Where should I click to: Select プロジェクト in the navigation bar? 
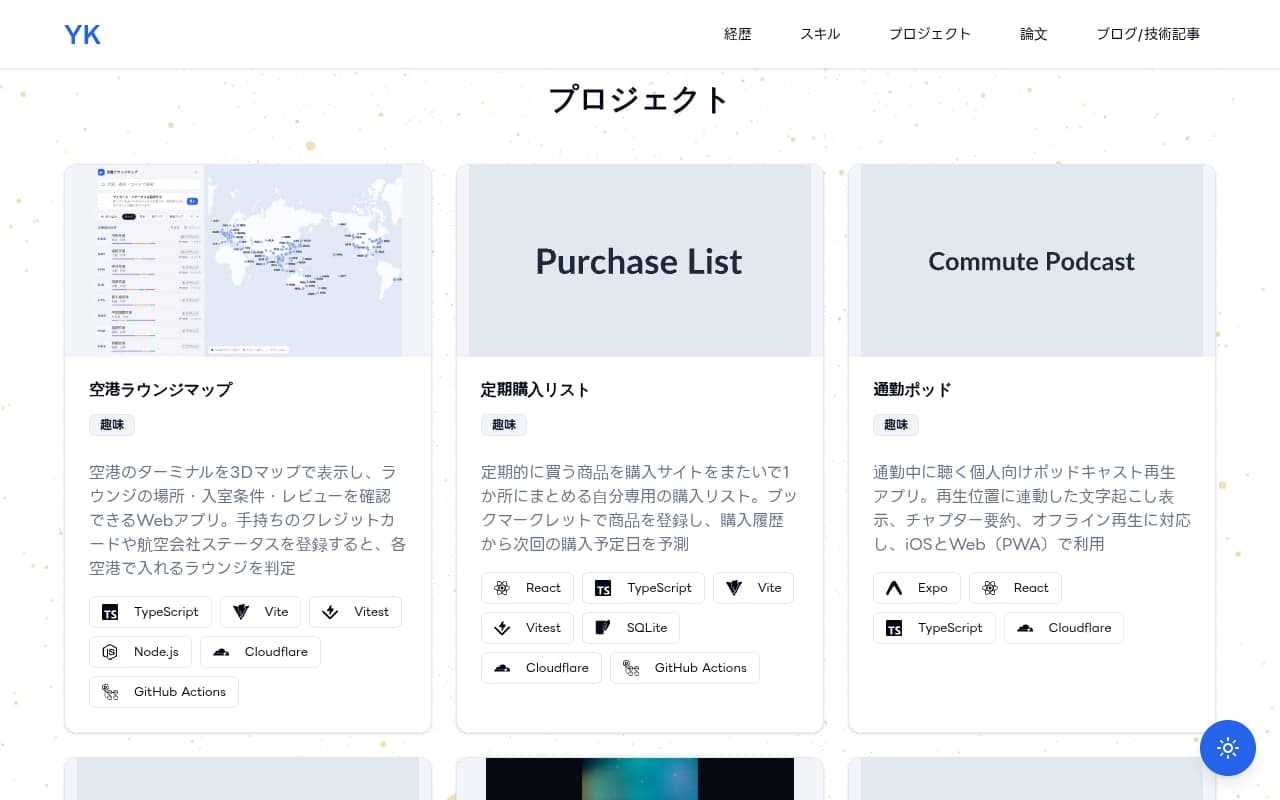tap(930, 34)
